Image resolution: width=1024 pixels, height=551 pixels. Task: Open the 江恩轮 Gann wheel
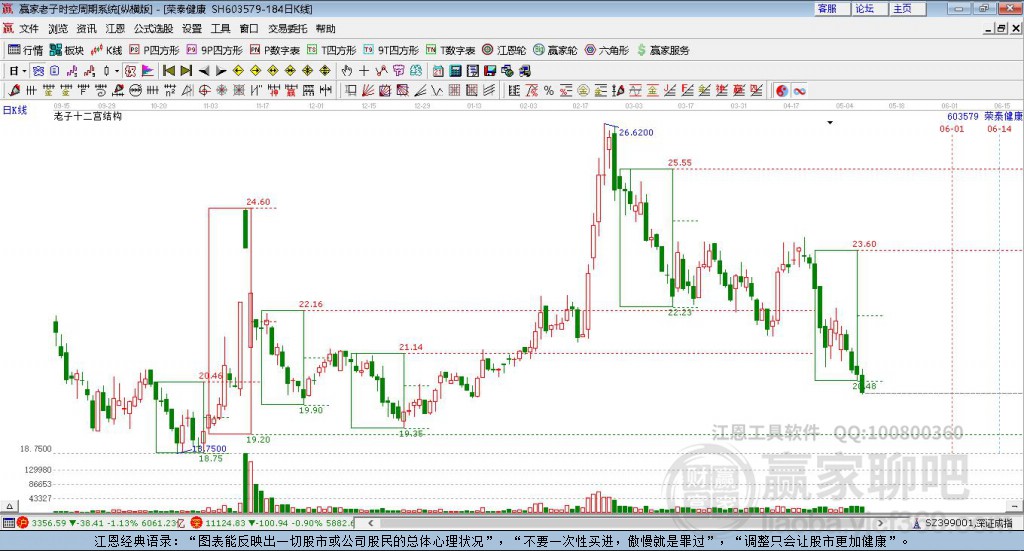(x=504, y=50)
